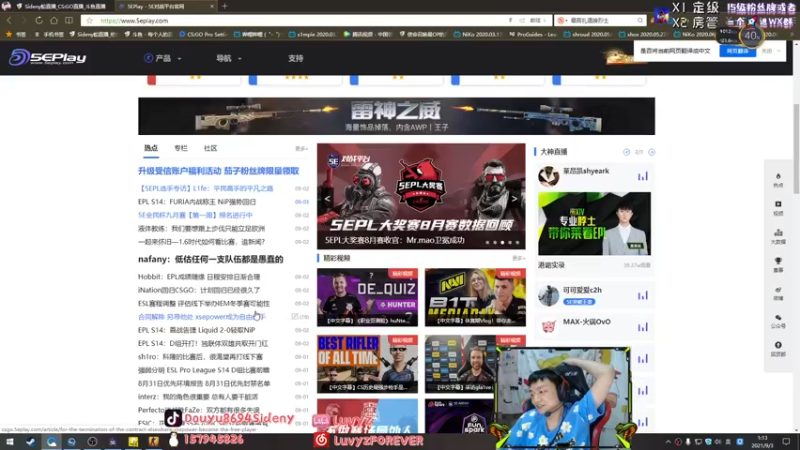Open the notification center in the system tray
Screen dimensions: 800x450
(786, 441)
